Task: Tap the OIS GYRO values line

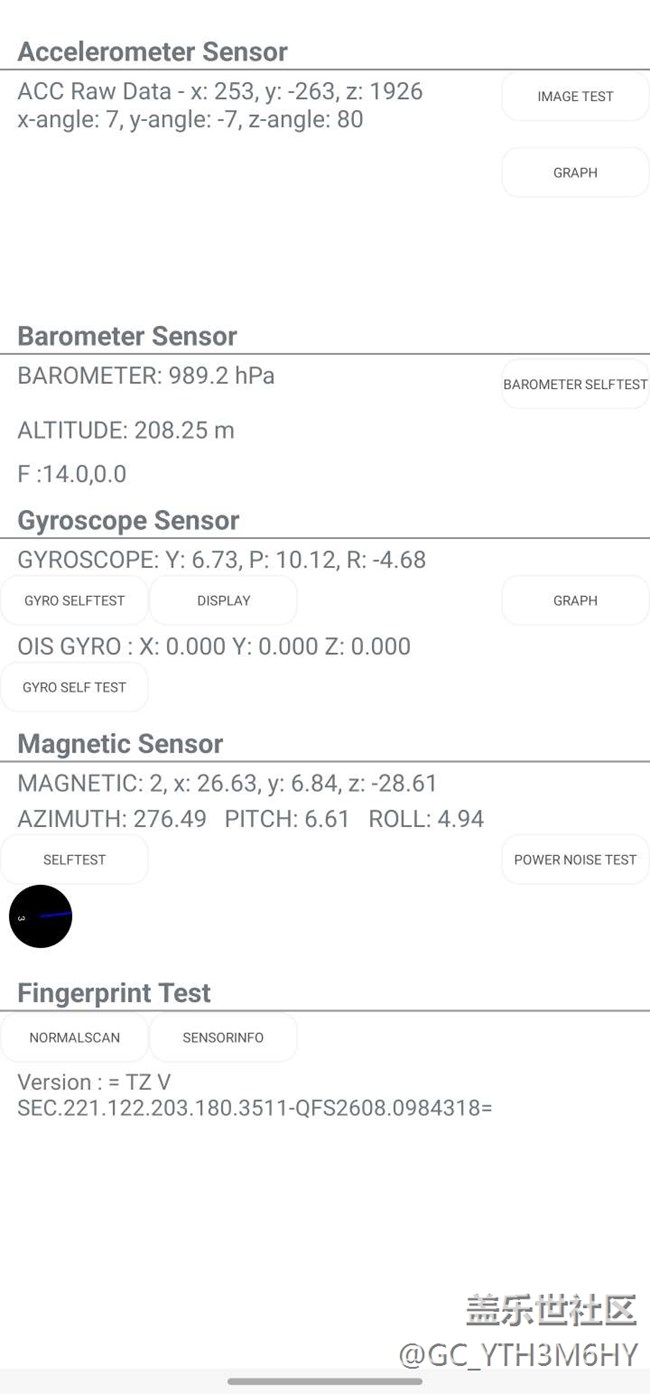Action: 214,647
